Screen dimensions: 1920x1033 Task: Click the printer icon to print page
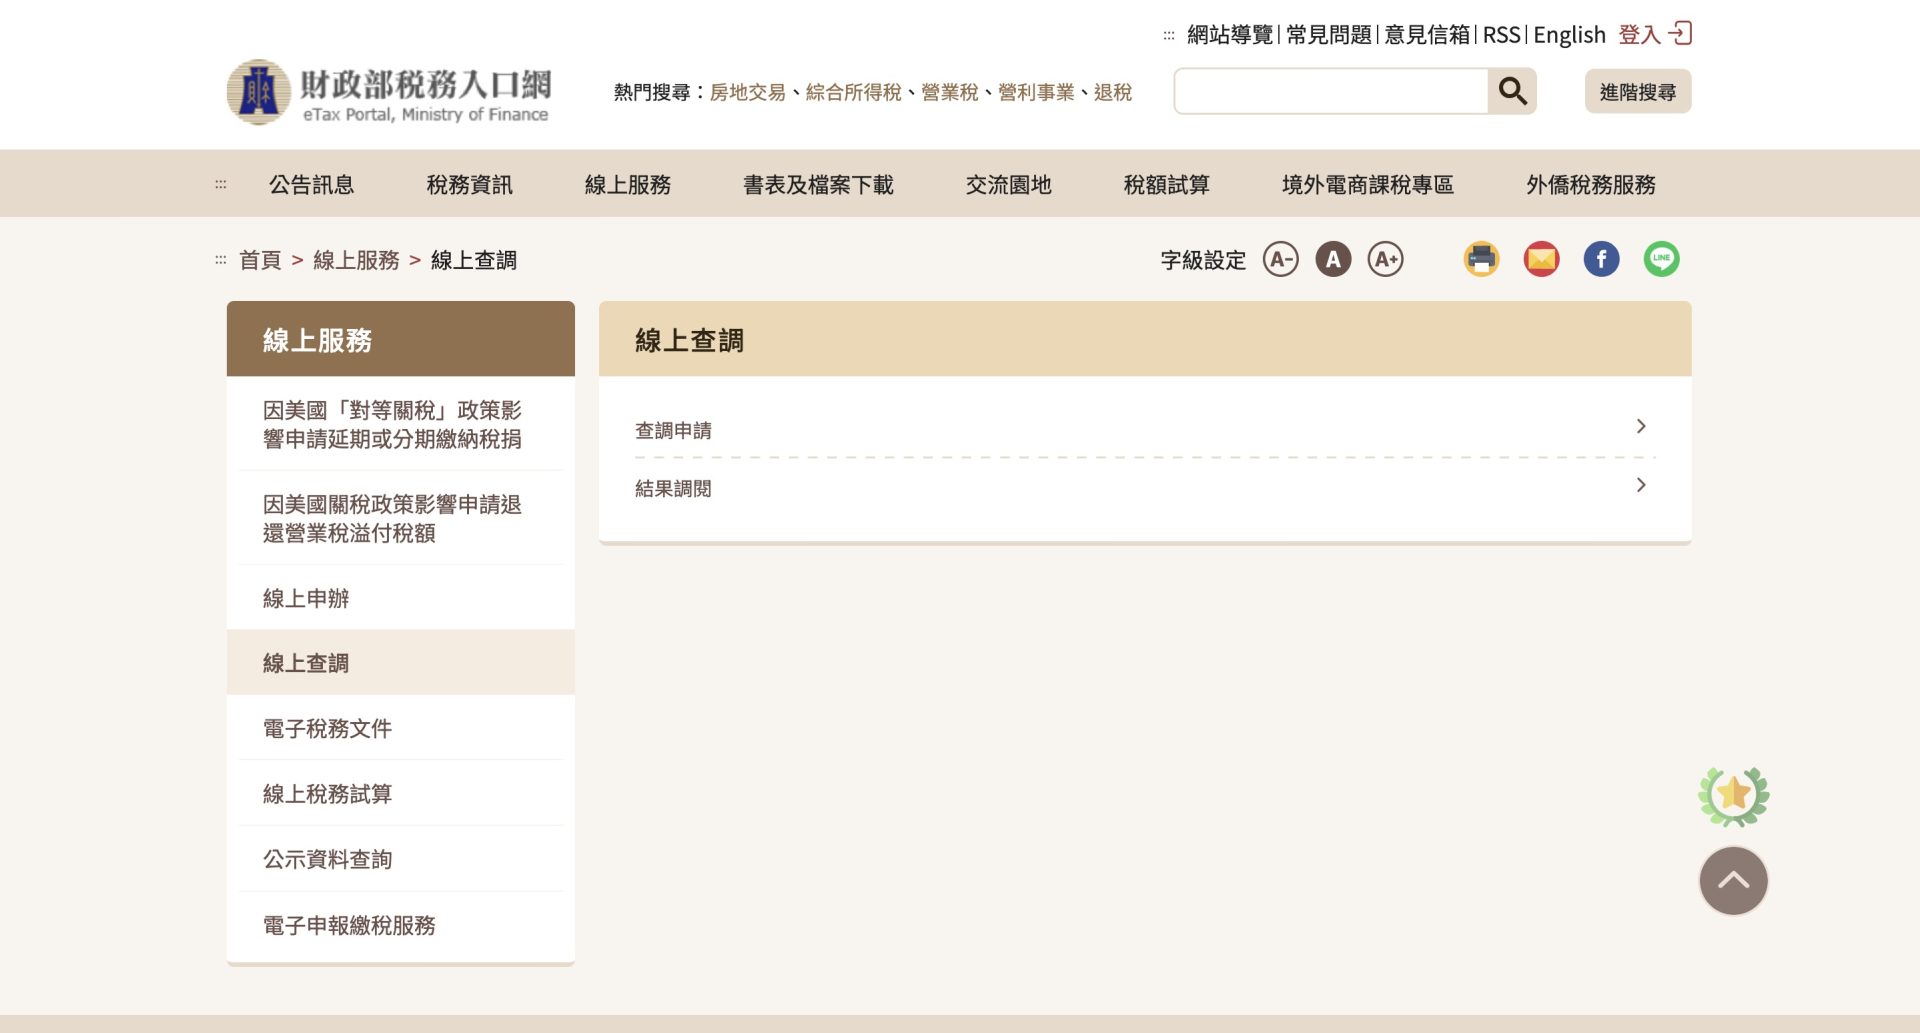coord(1481,260)
